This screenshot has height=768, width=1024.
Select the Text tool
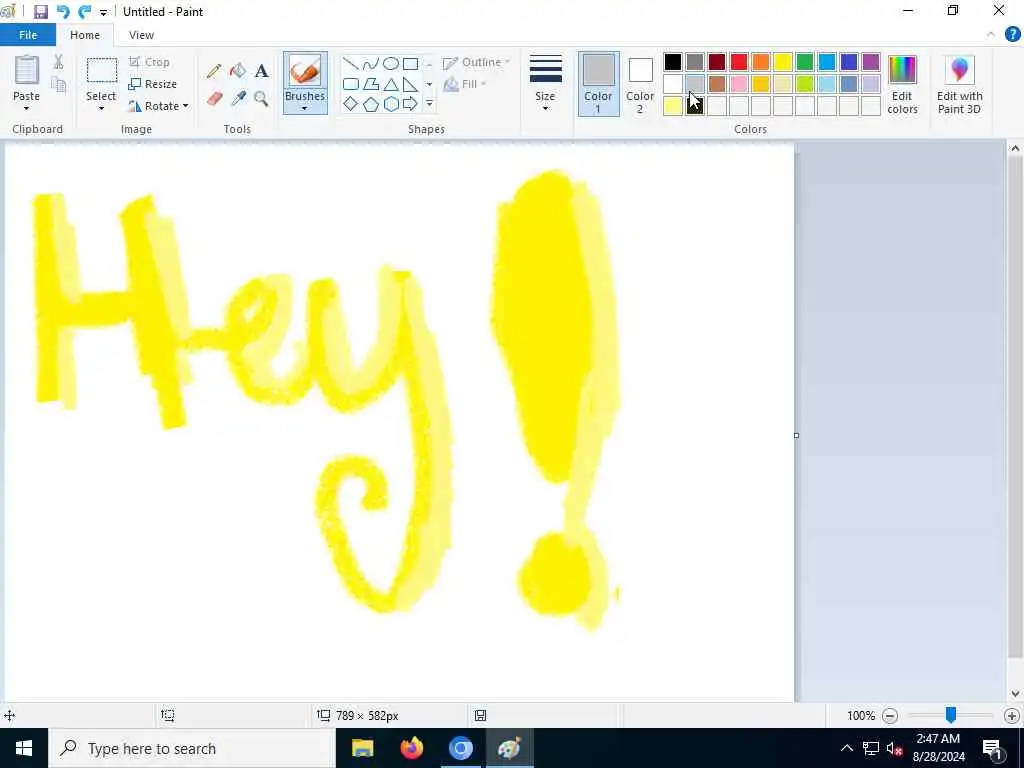[x=261, y=71]
